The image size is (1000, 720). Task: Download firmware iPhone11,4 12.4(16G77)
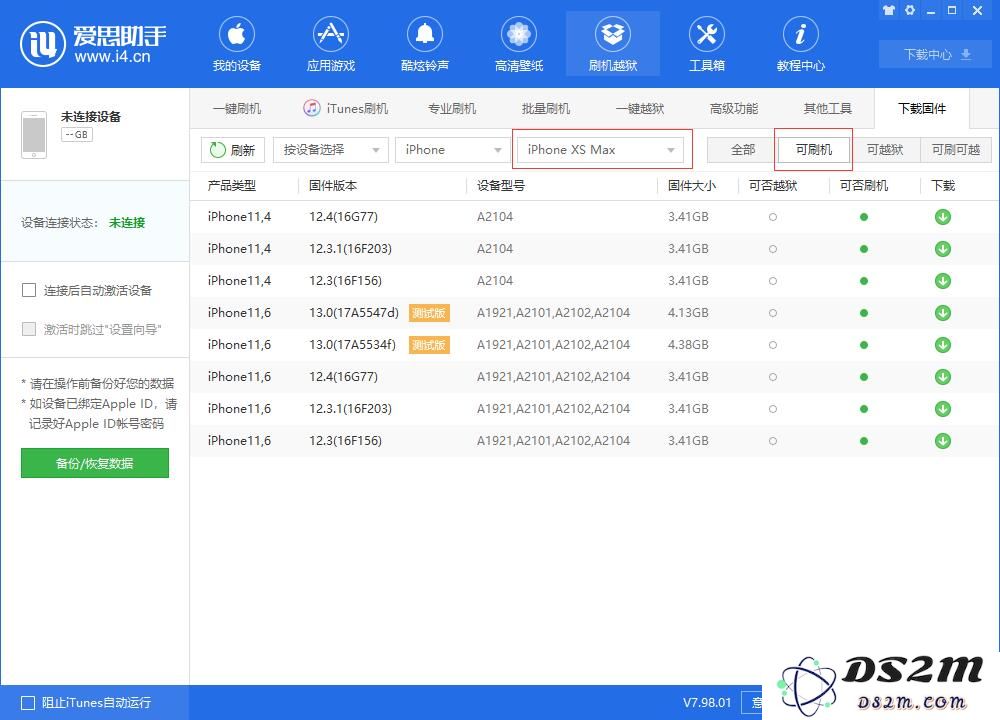point(943,217)
